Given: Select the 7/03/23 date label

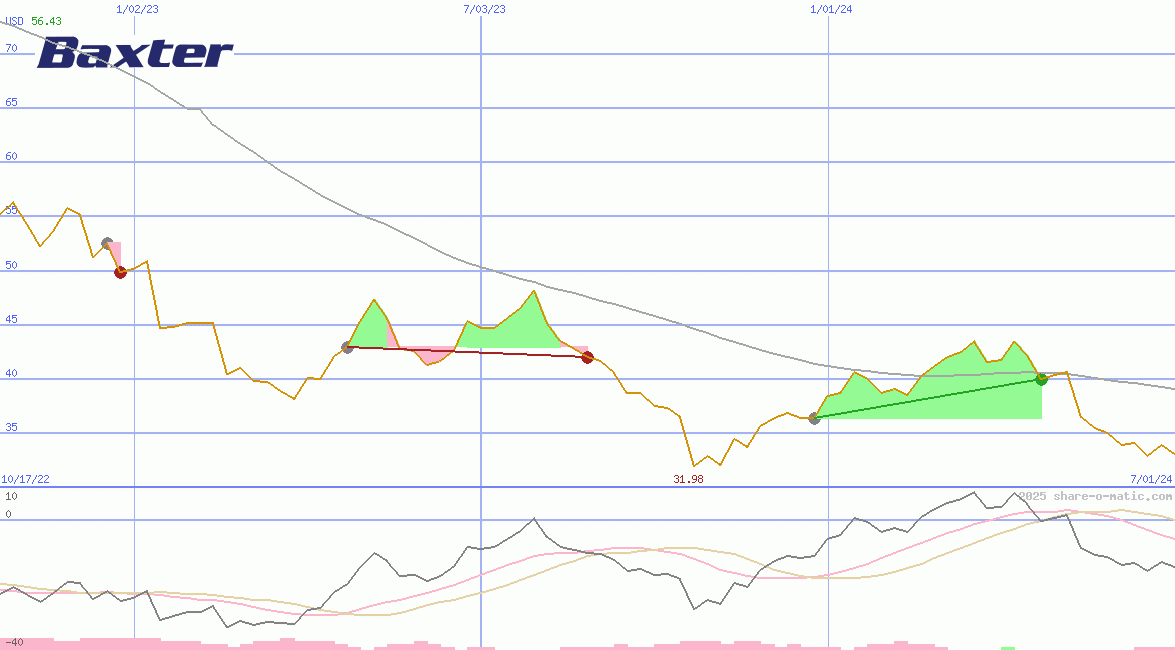Looking at the screenshot, I should click(484, 9).
